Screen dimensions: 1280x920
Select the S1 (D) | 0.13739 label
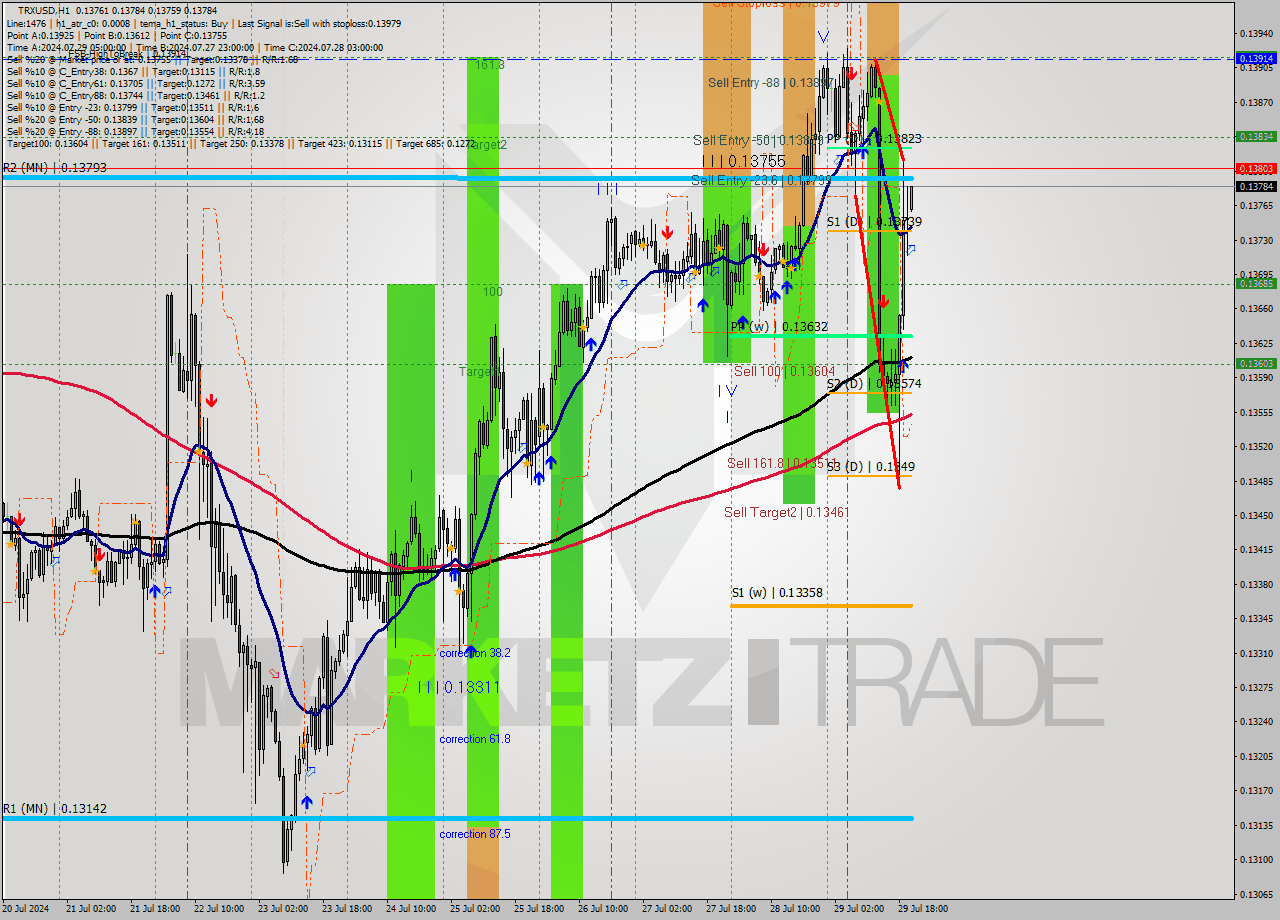[874, 222]
